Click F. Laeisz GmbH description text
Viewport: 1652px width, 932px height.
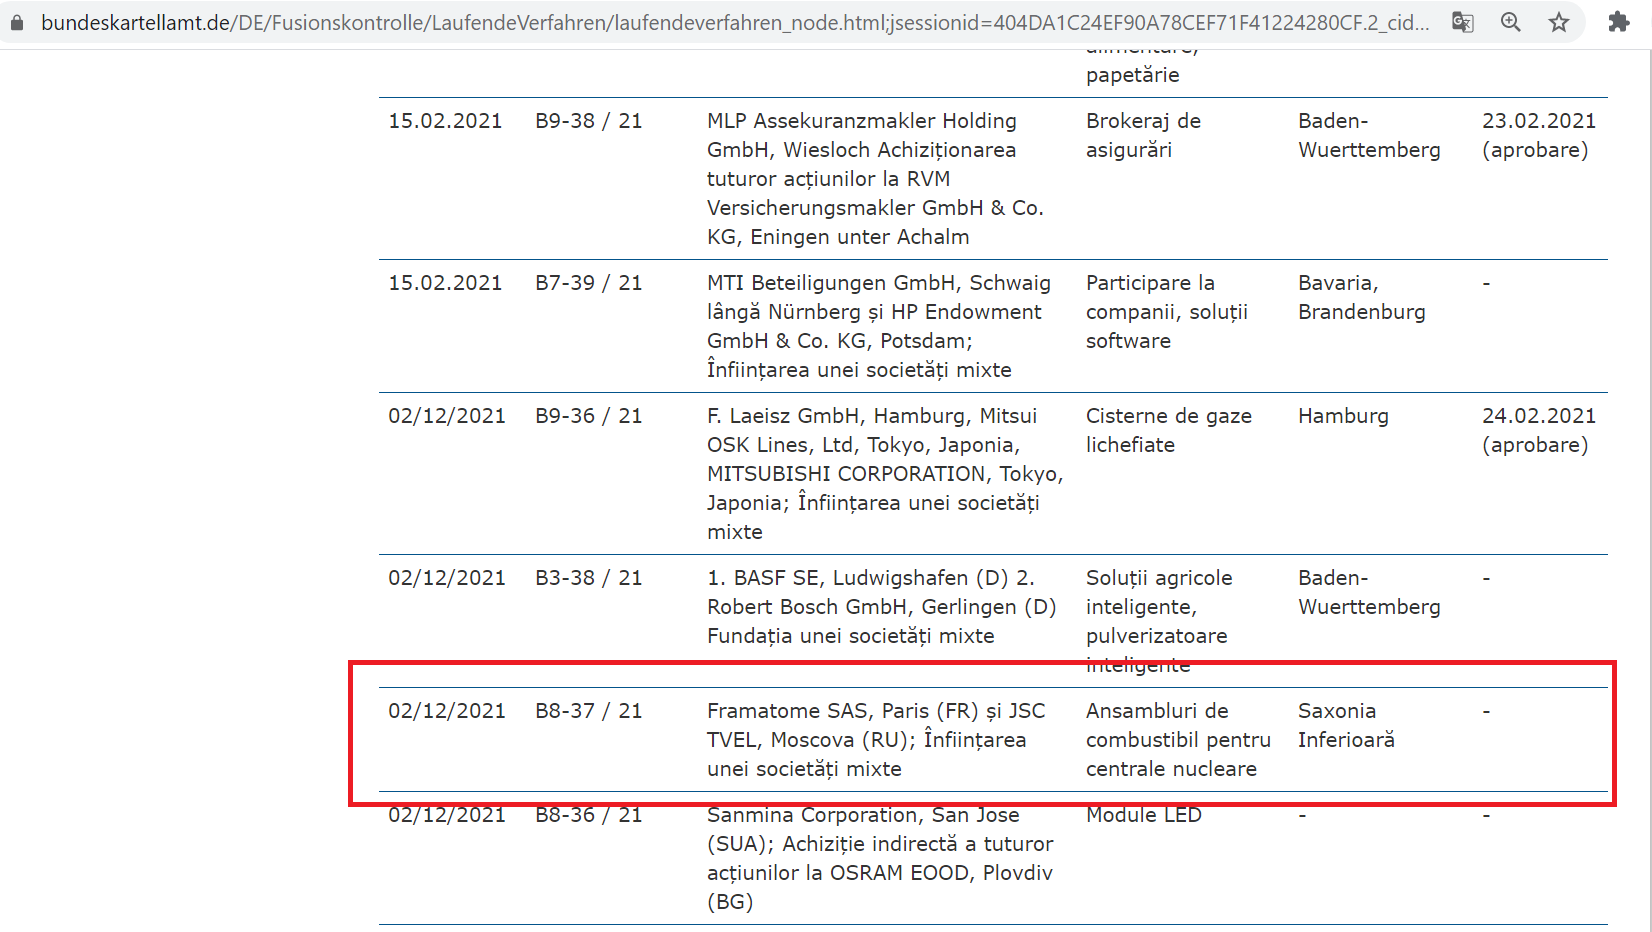tap(885, 474)
